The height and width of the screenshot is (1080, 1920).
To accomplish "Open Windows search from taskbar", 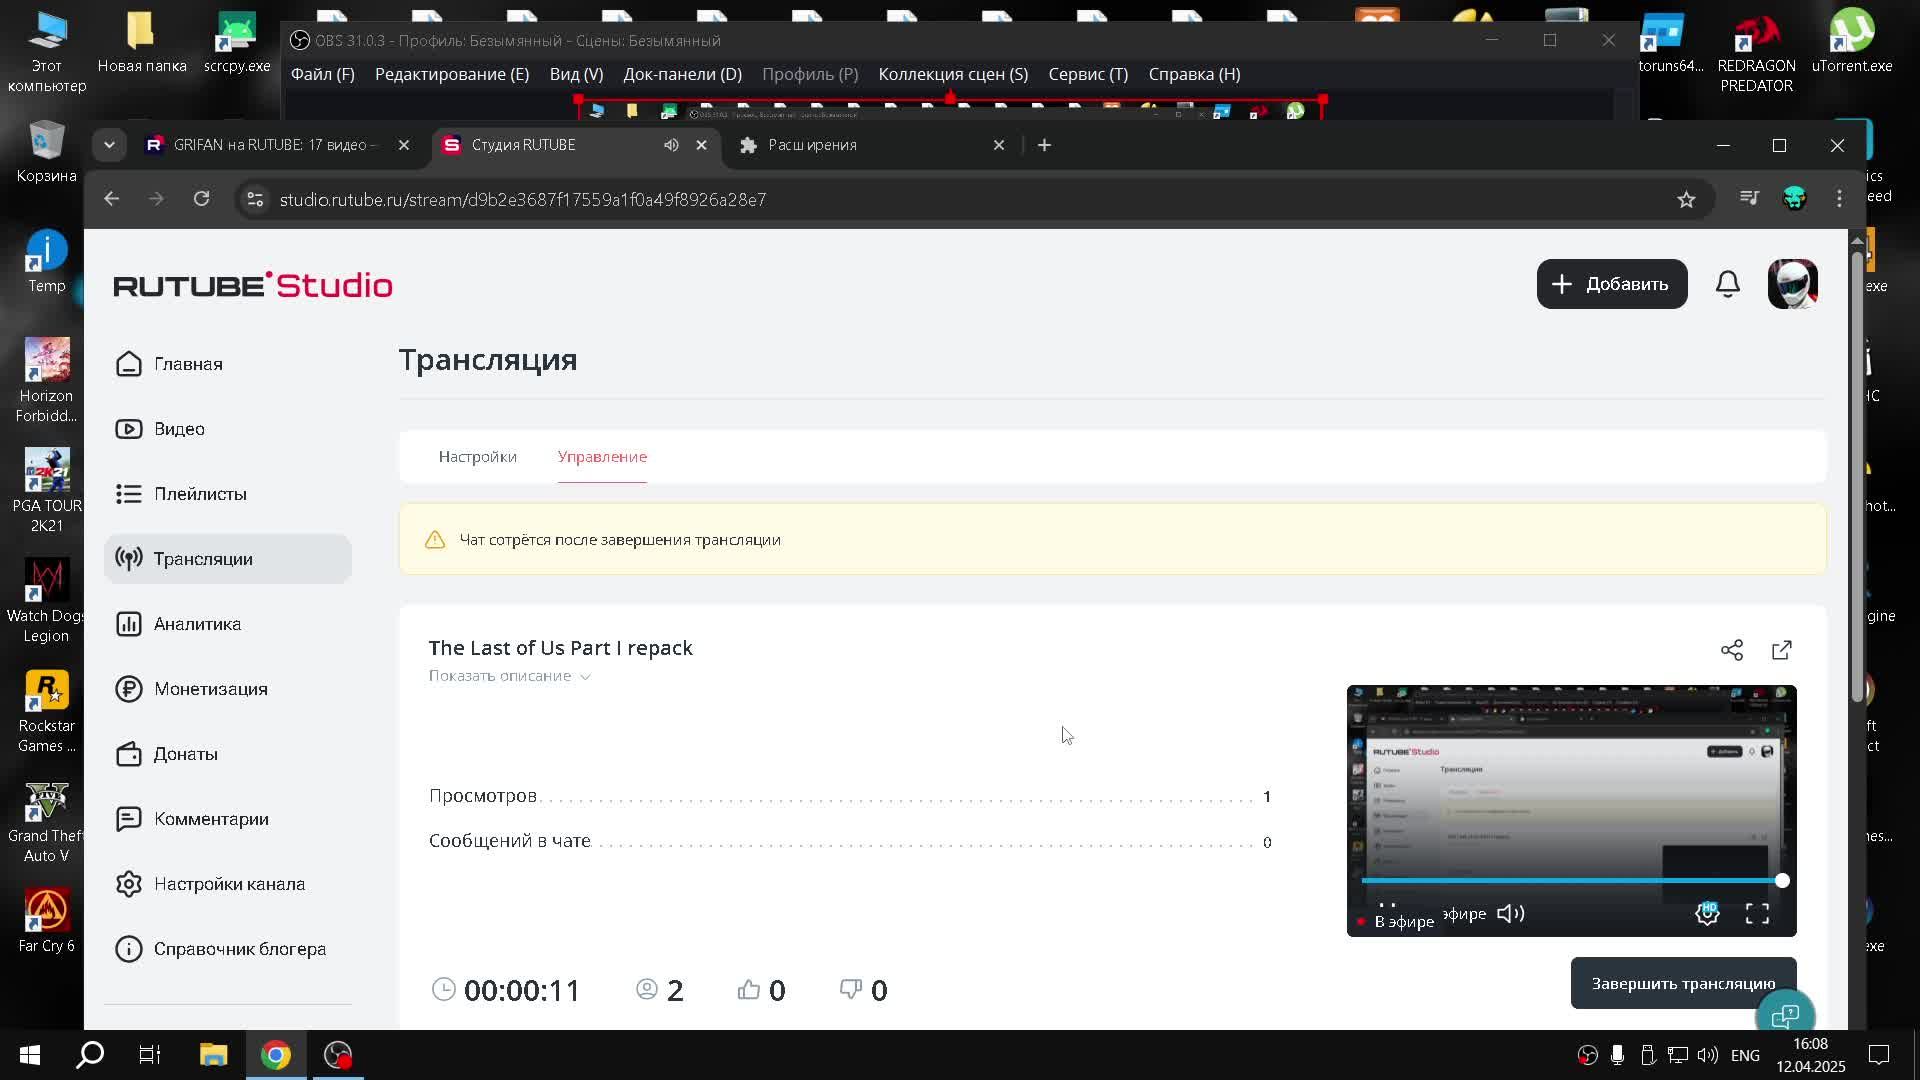I will click(90, 1055).
